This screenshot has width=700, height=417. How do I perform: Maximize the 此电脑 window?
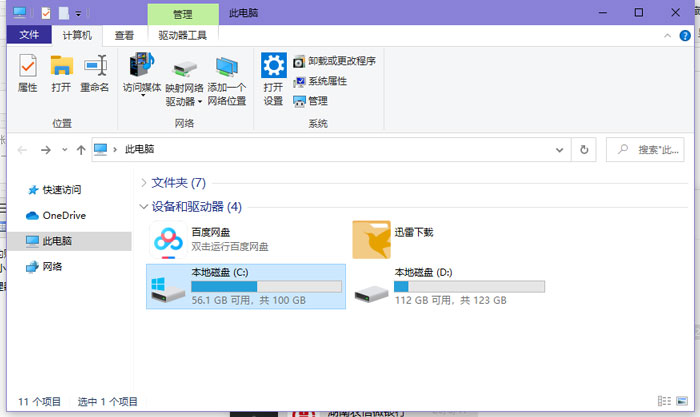pos(639,13)
